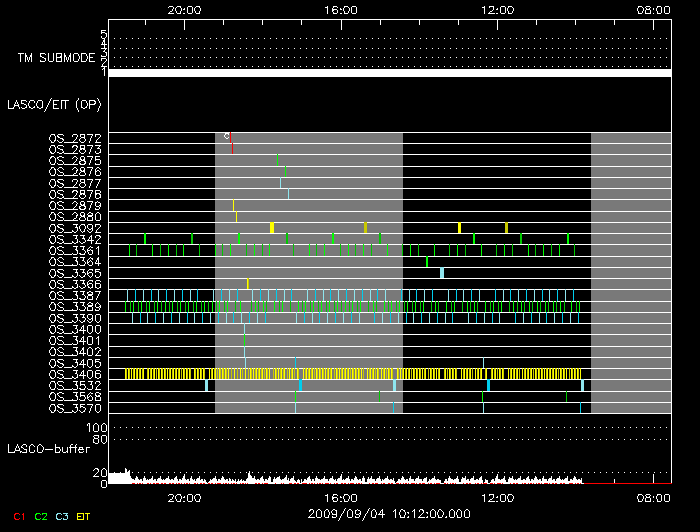This screenshot has height=532, width=700.
Task: Click the yellow marker in OS_2880 row
Action: point(236,216)
